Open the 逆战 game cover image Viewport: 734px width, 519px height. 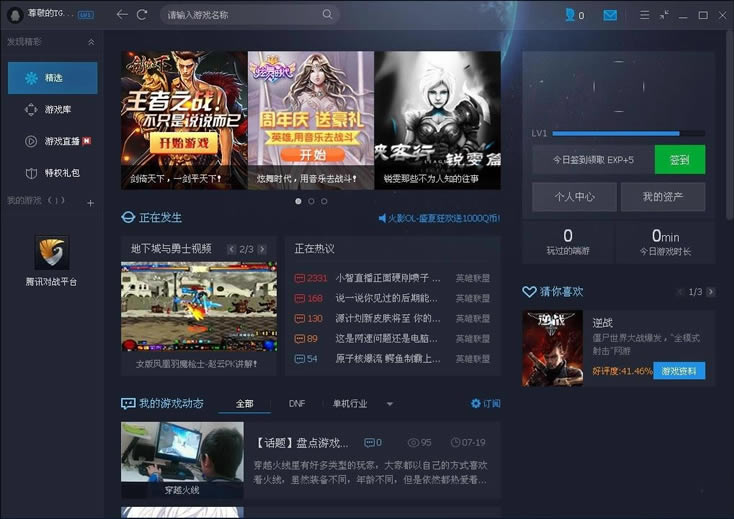click(552, 348)
